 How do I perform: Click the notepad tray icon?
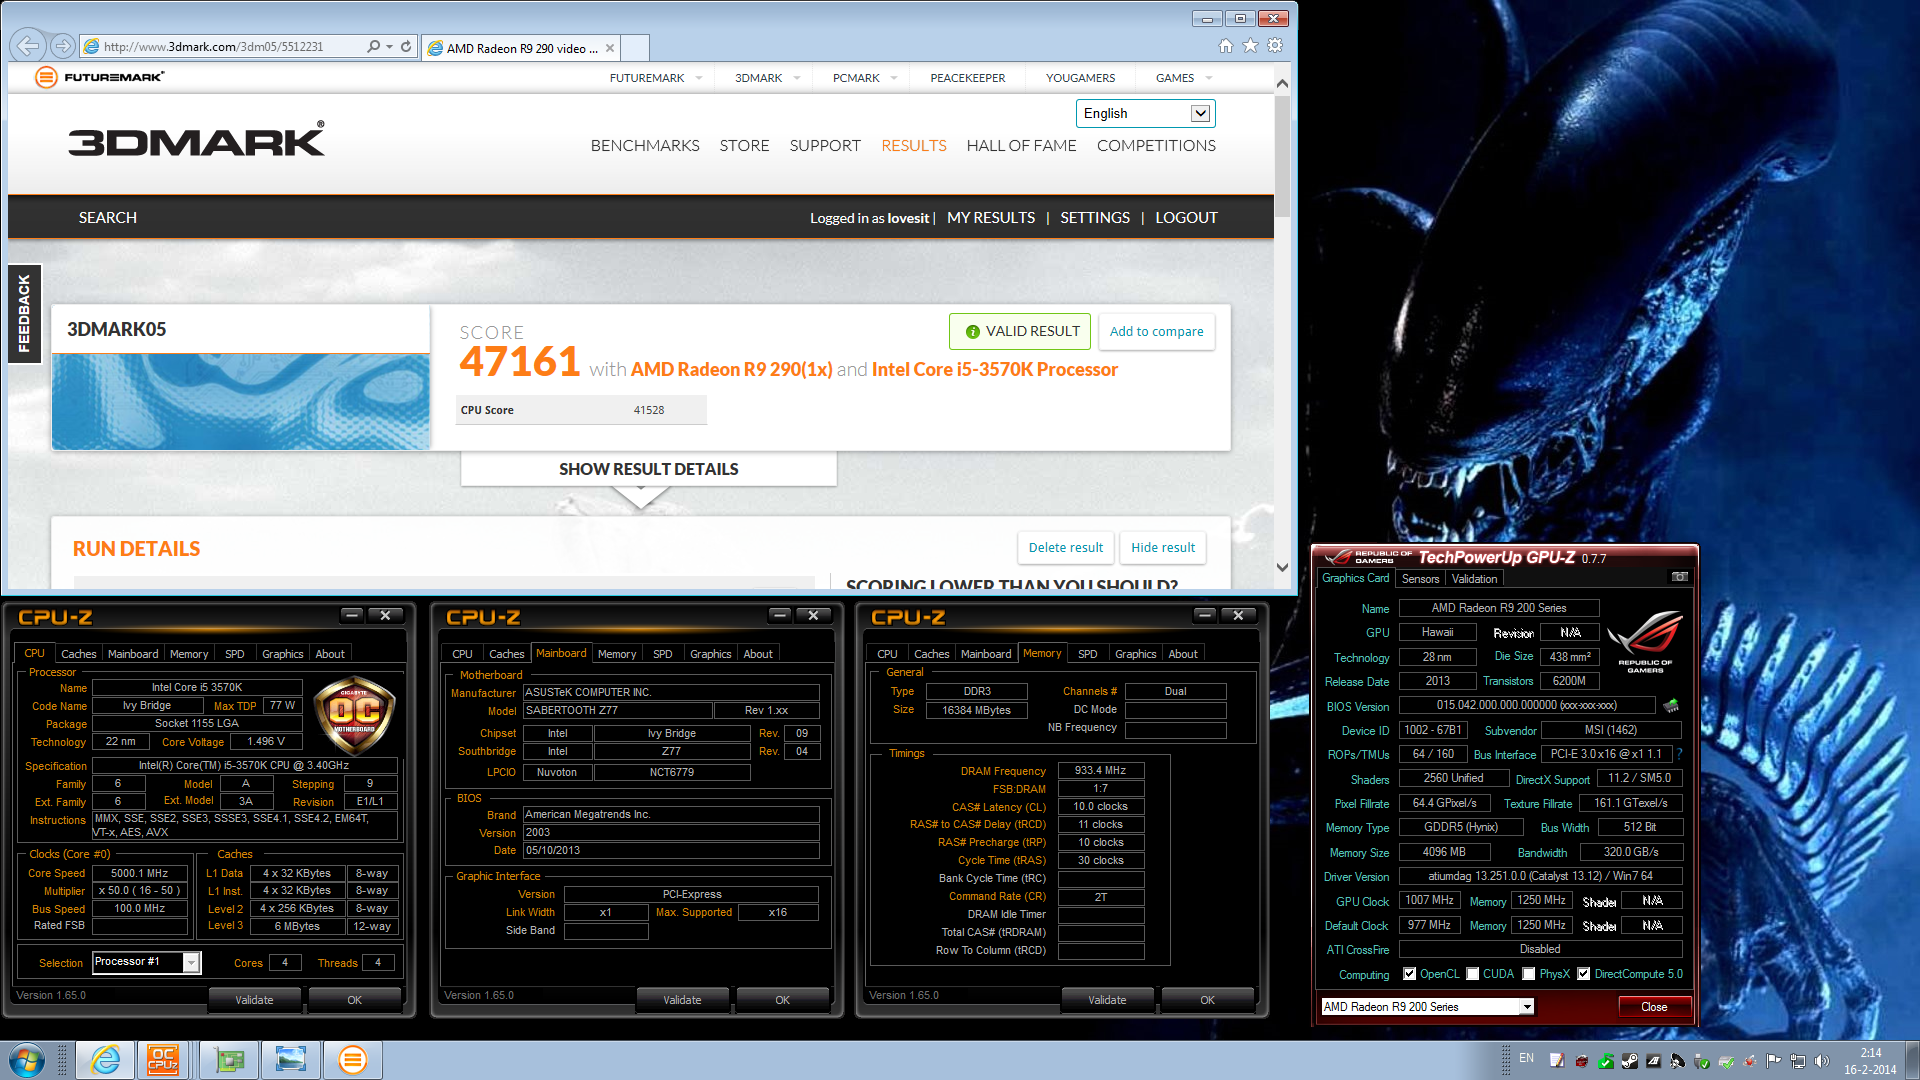point(1557,1061)
